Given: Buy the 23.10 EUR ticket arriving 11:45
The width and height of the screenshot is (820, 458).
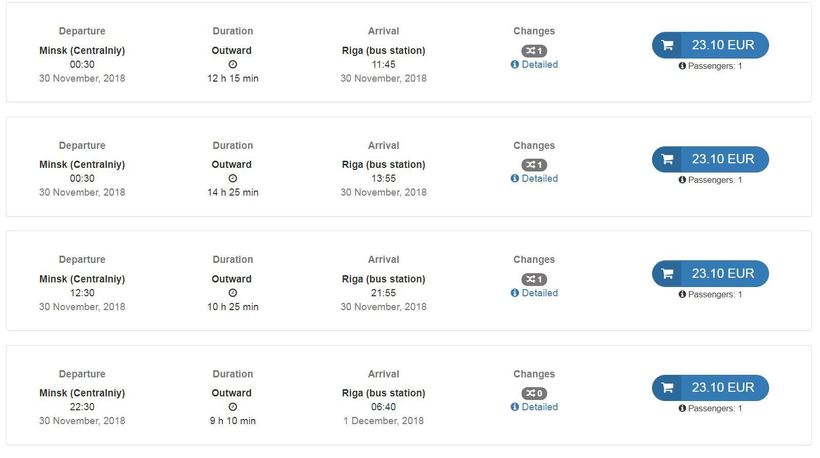Looking at the screenshot, I should (x=722, y=45).
